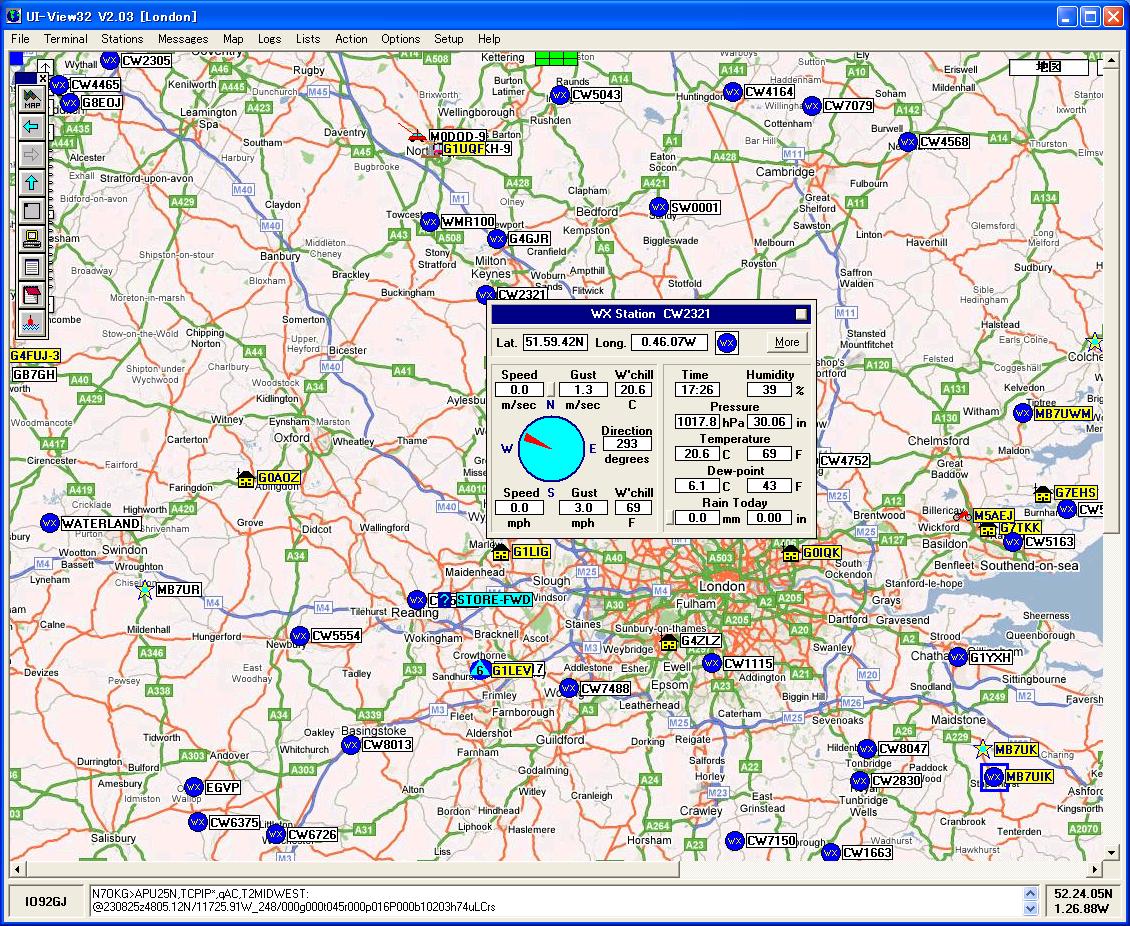Screen dimensions: 1130x926
Task: Select the WMR100 weather station icon
Action: coord(430,222)
